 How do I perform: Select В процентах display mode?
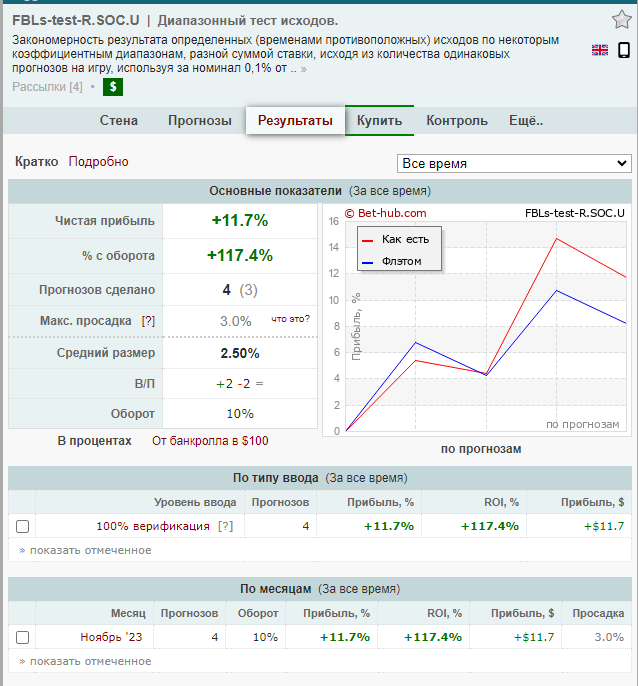95,441
